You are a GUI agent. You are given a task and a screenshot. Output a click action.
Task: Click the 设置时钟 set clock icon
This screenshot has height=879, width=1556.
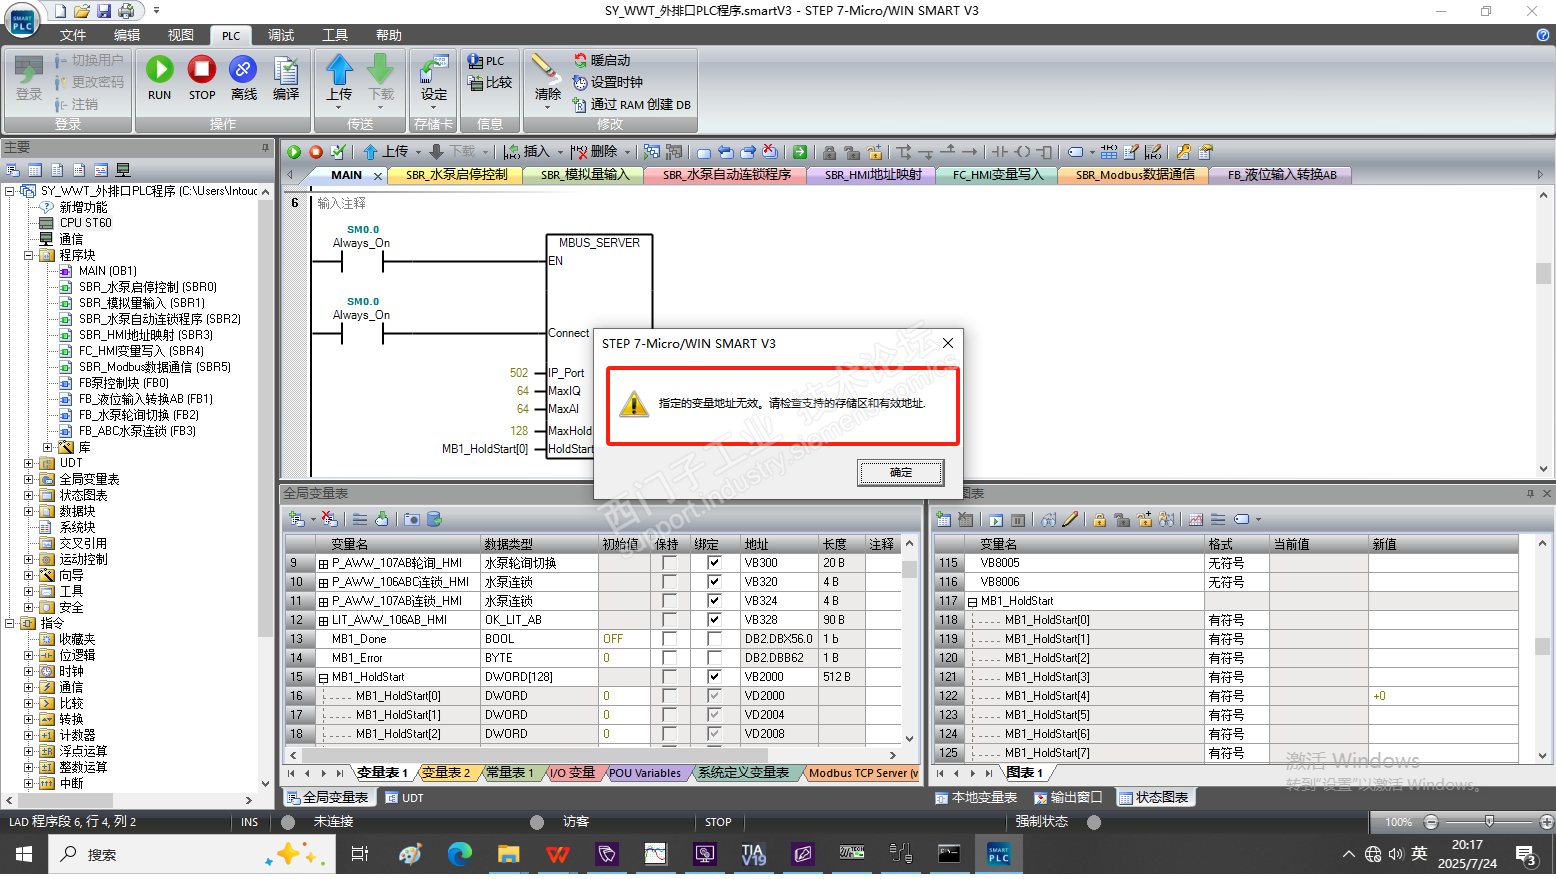580,83
